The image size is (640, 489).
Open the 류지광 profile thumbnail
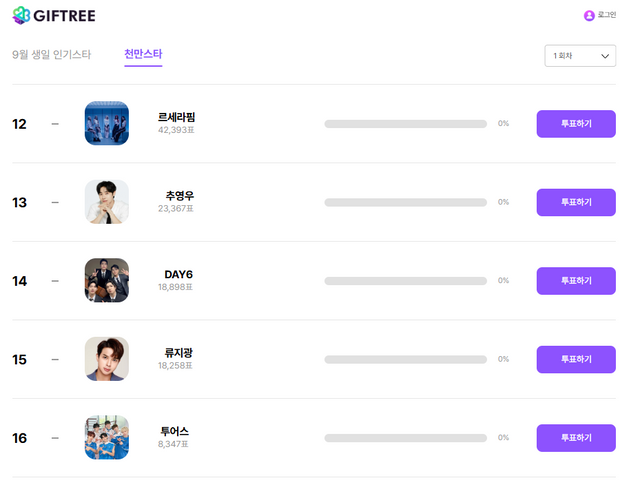[x=107, y=359]
